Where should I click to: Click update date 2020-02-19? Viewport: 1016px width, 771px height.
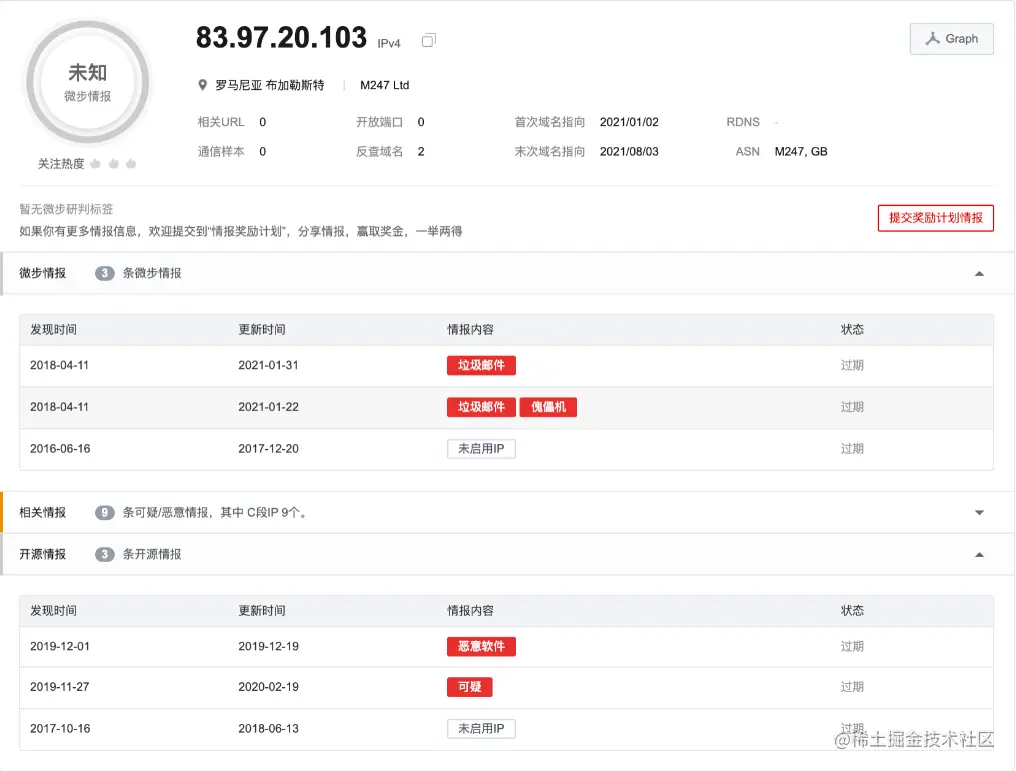pyautogui.click(x=268, y=687)
